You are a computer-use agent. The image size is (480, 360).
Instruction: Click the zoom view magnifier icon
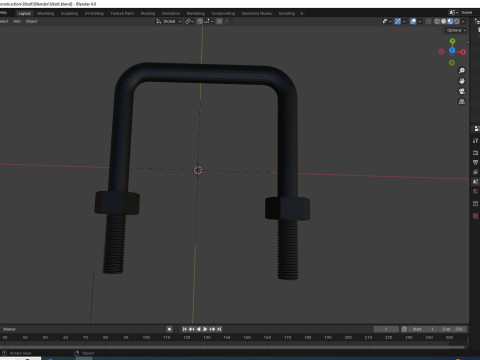pyautogui.click(x=462, y=71)
